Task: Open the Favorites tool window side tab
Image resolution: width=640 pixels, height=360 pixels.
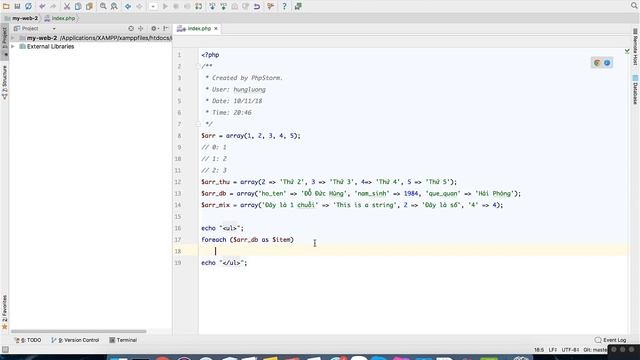Action: click(x=4, y=312)
